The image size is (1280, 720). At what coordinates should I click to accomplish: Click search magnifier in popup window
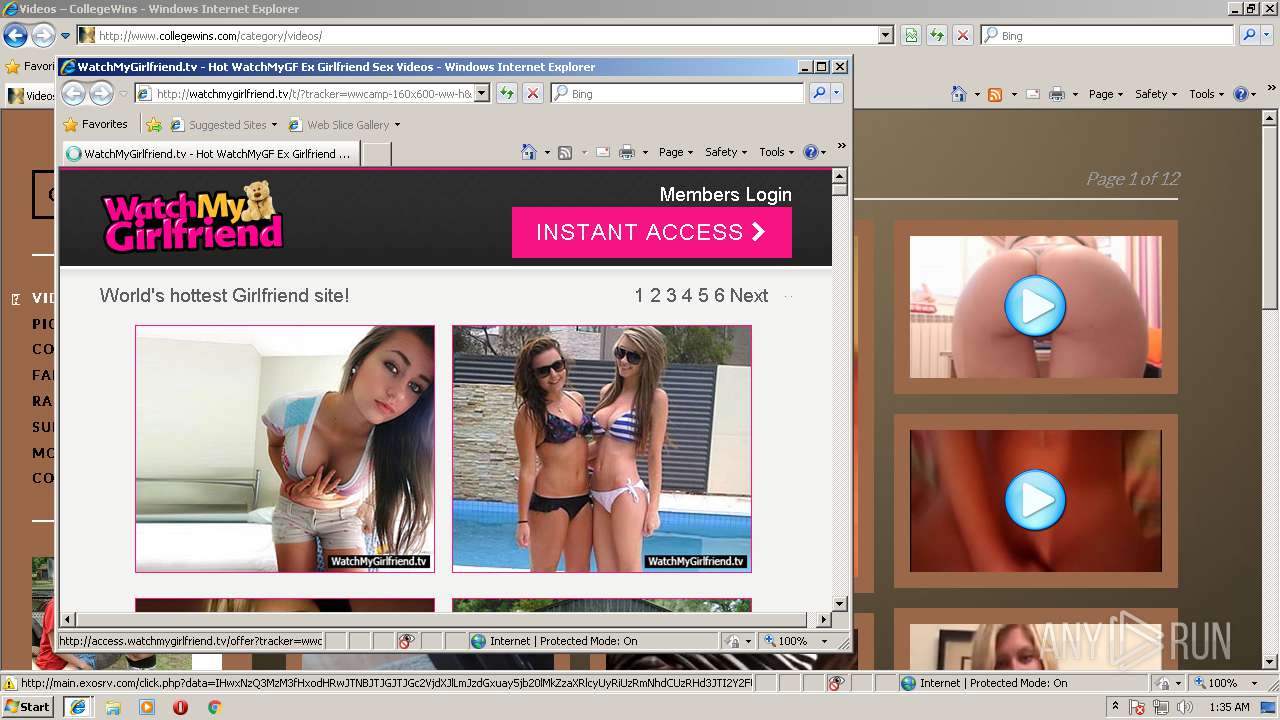pyautogui.click(x=819, y=93)
